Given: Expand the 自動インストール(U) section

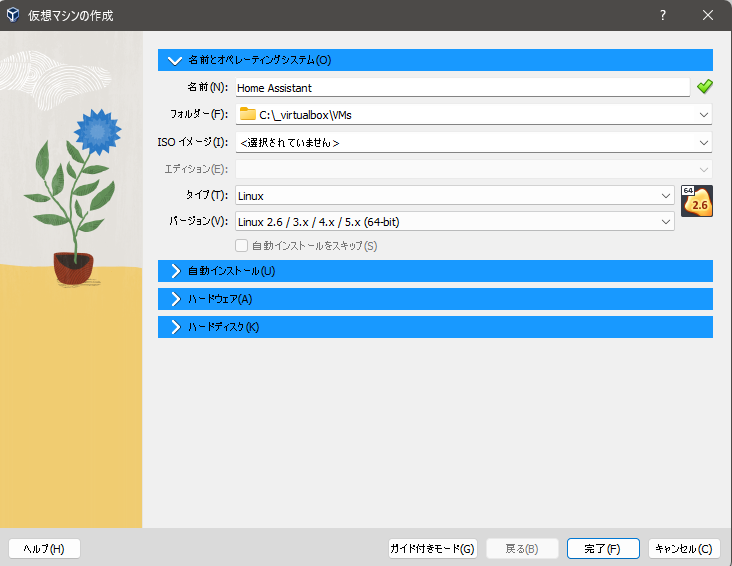Looking at the screenshot, I should tap(435, 271).
